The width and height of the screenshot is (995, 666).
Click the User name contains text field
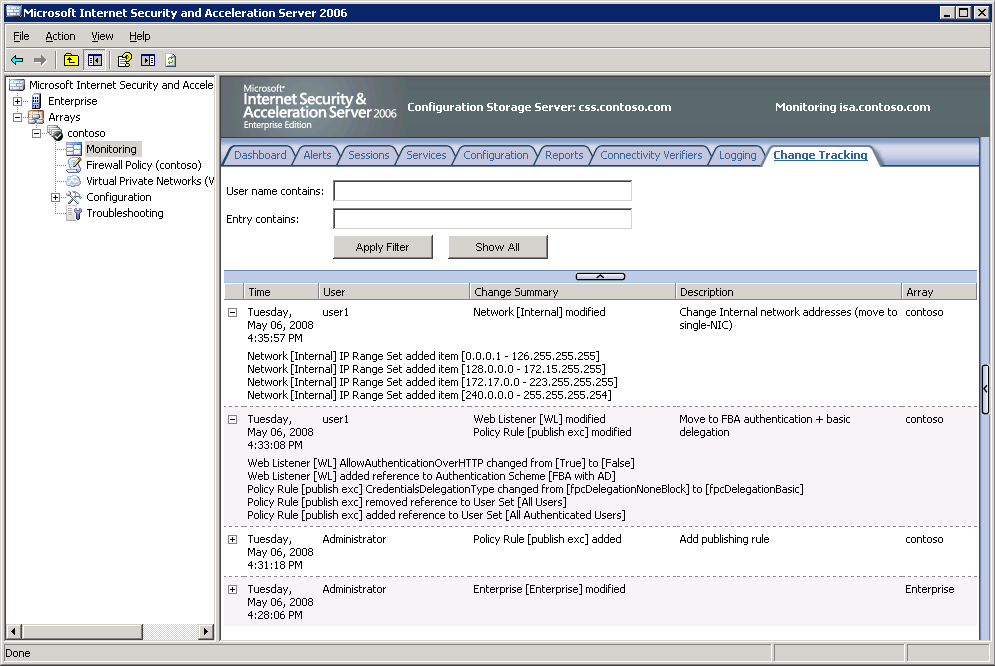tap(482, 191)
